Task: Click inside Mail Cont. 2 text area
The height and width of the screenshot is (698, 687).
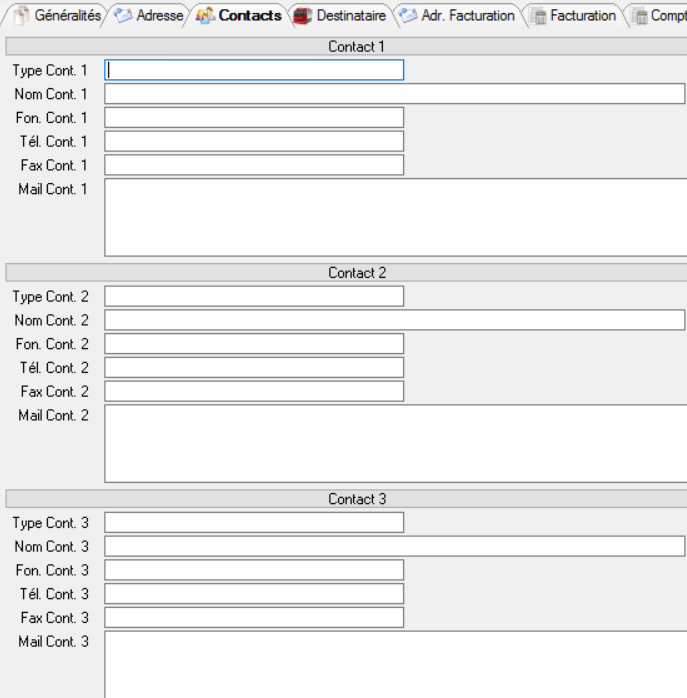Action: pyautogui.click(x=394, y=443)
